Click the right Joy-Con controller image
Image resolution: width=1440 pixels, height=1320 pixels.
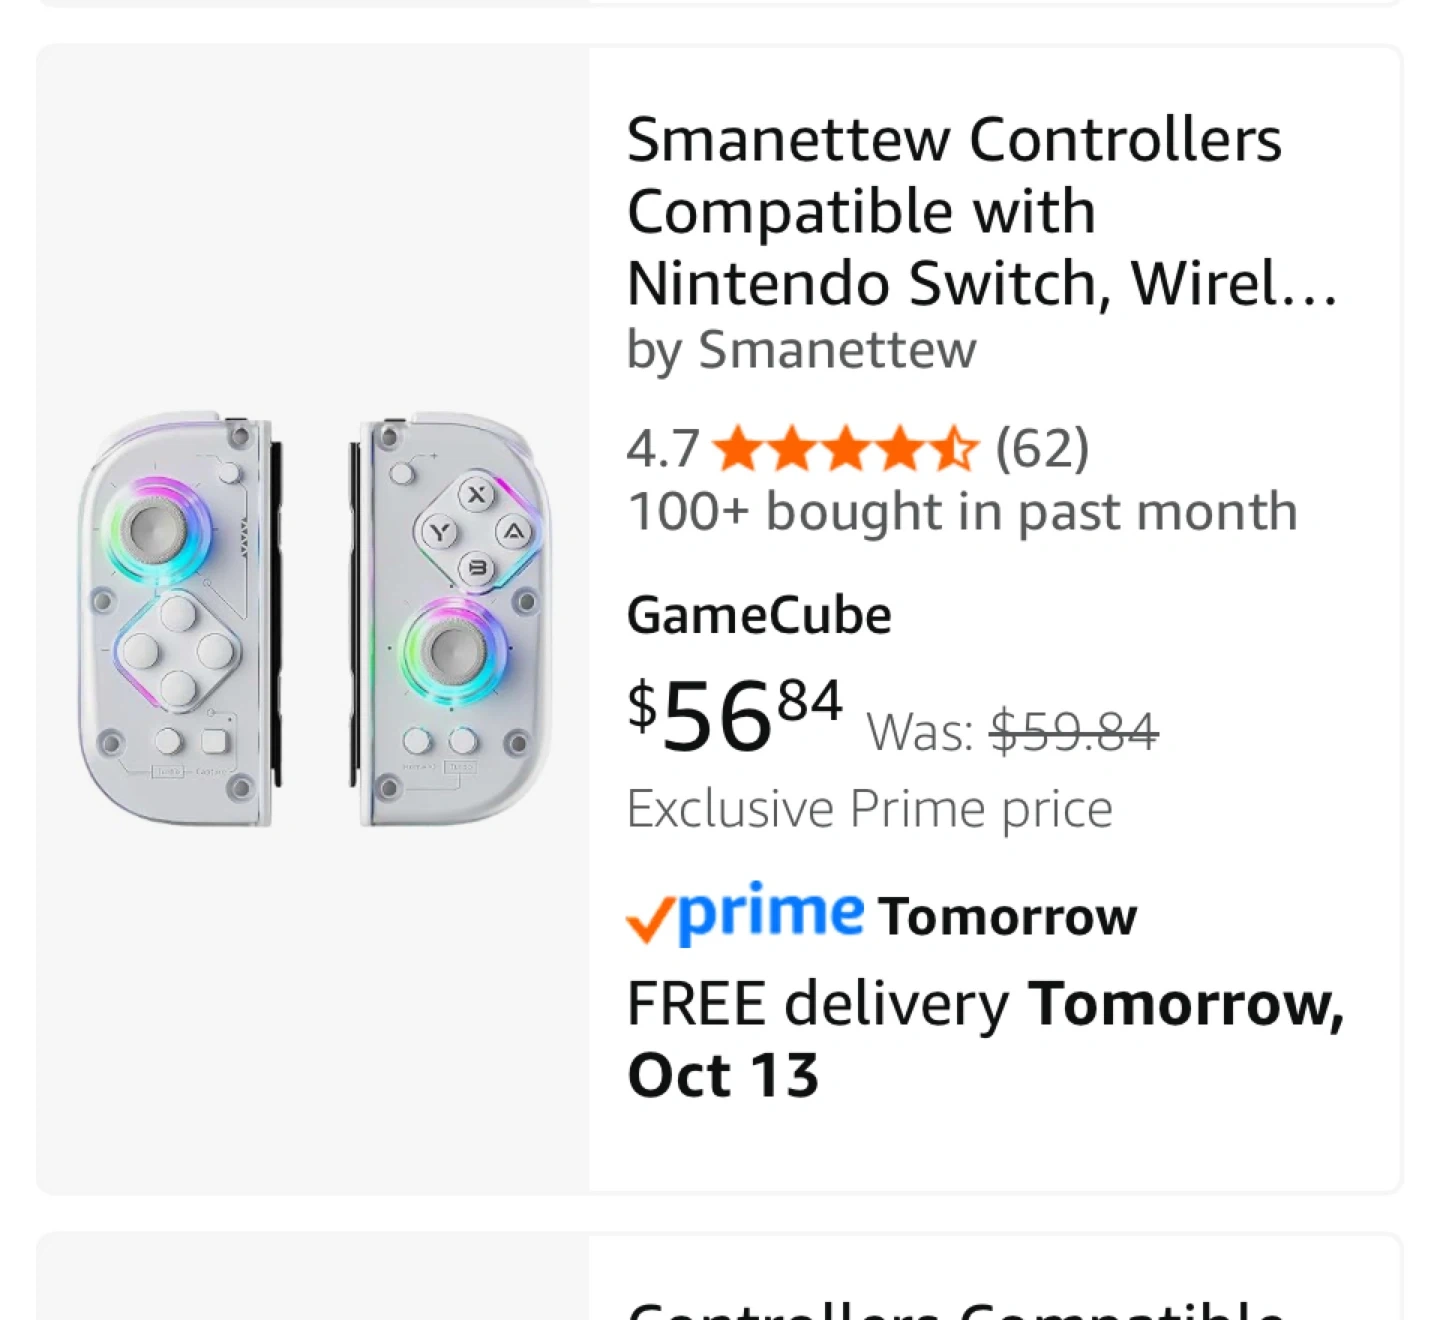pos(450,620)
